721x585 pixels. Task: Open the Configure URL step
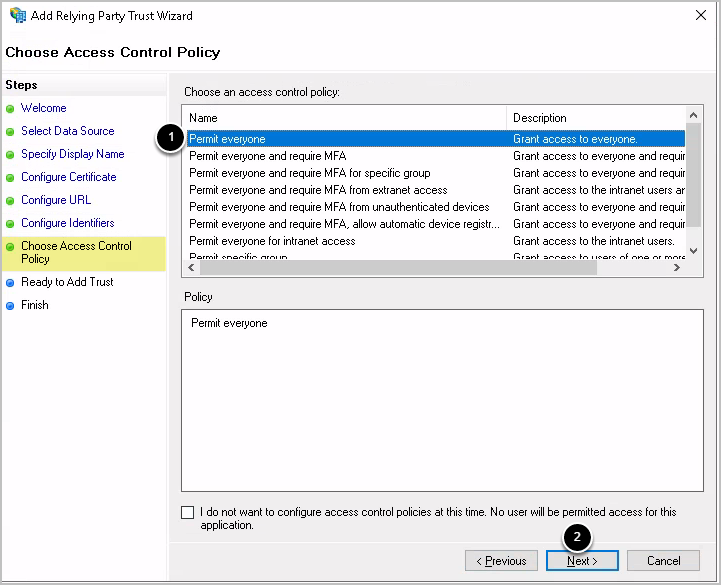coord(56,200)
